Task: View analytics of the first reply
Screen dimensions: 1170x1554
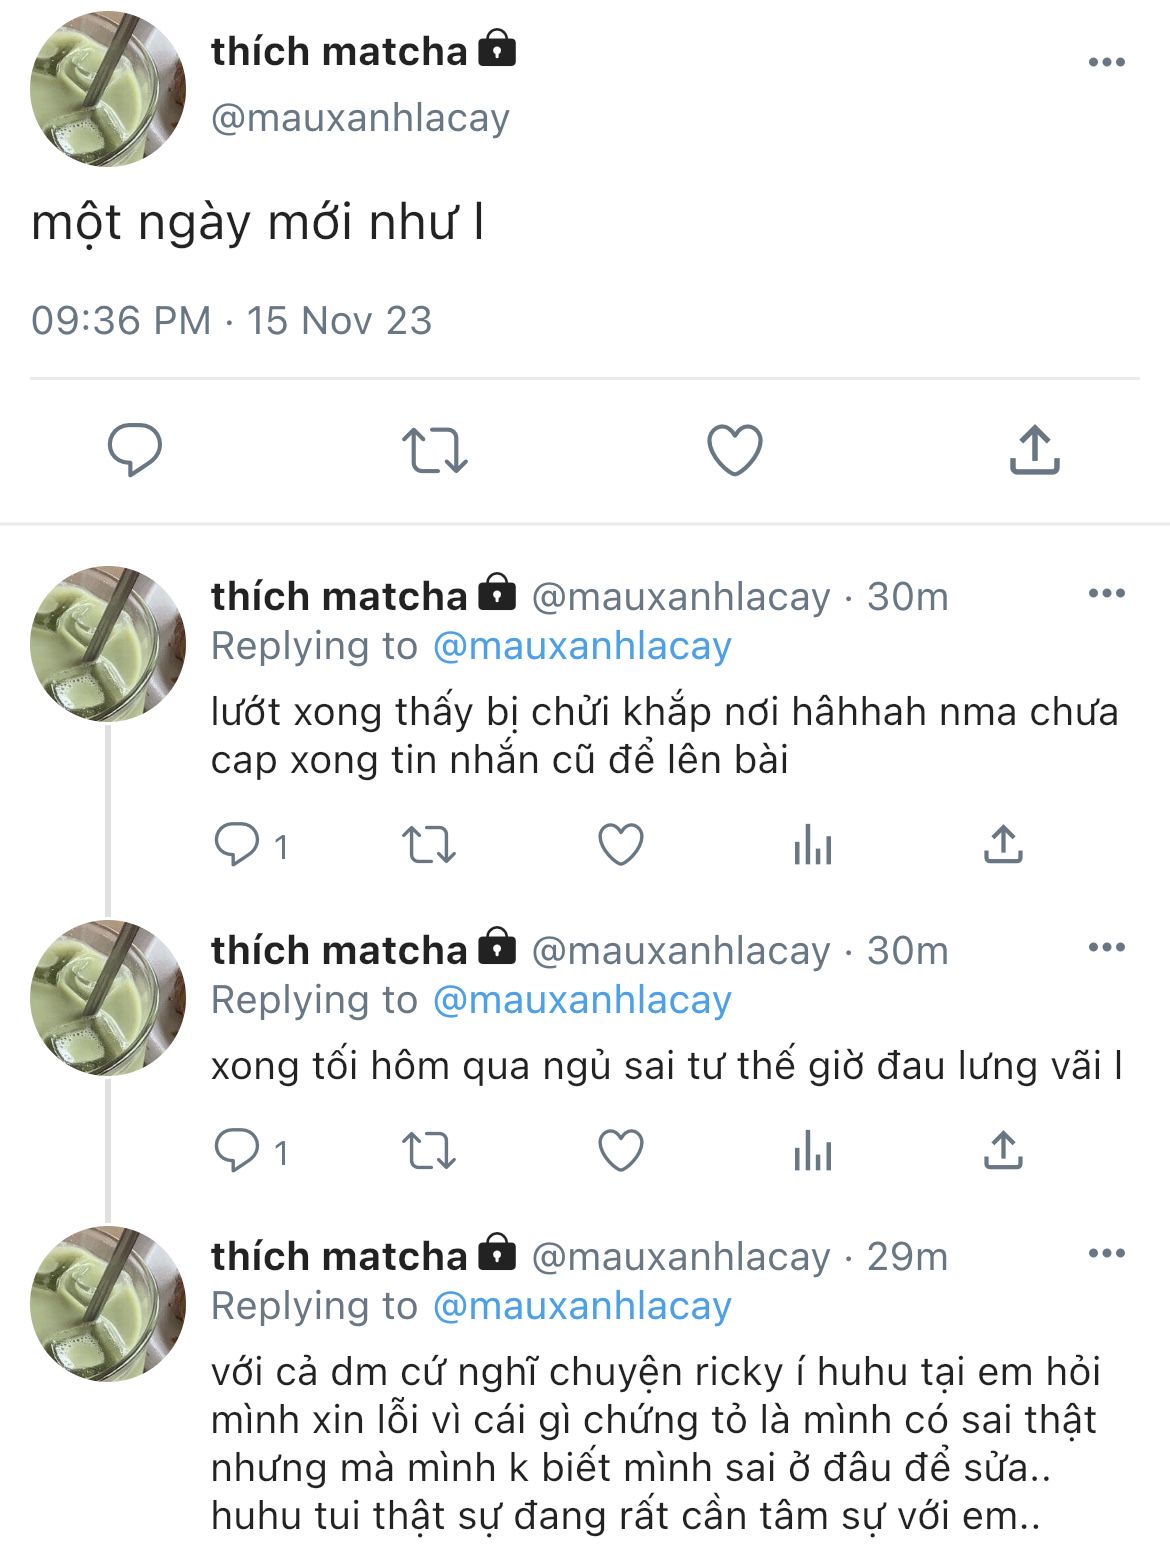Action: click(812, 847)
